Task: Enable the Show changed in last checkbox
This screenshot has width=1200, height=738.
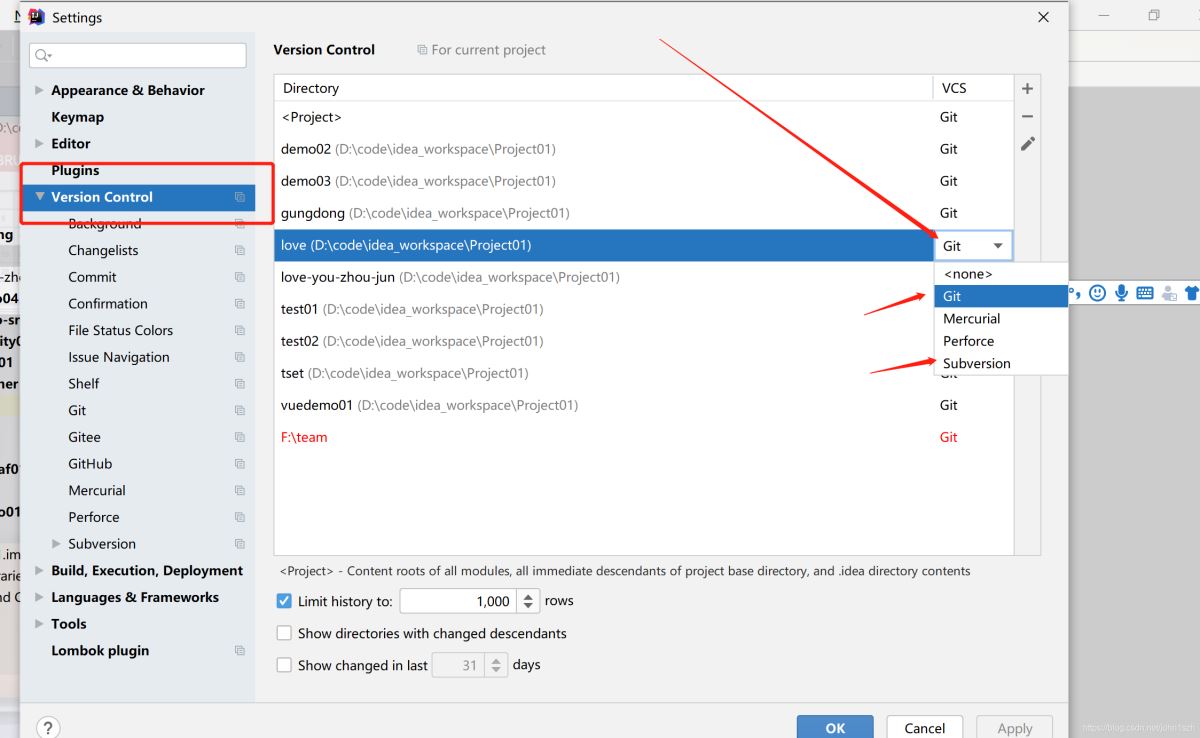Action: pyautogui.click(x=284, y=665)
